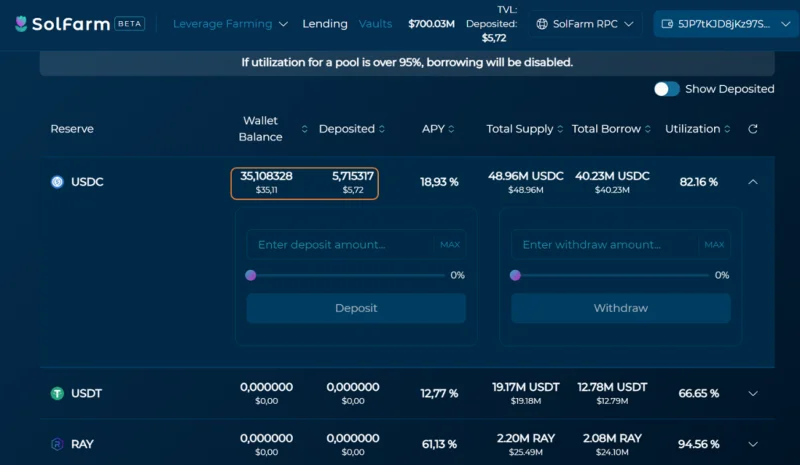Click the 2.20M RAY total supply
The height and width of the screenshot is (465, 800).
coord(526,438)
